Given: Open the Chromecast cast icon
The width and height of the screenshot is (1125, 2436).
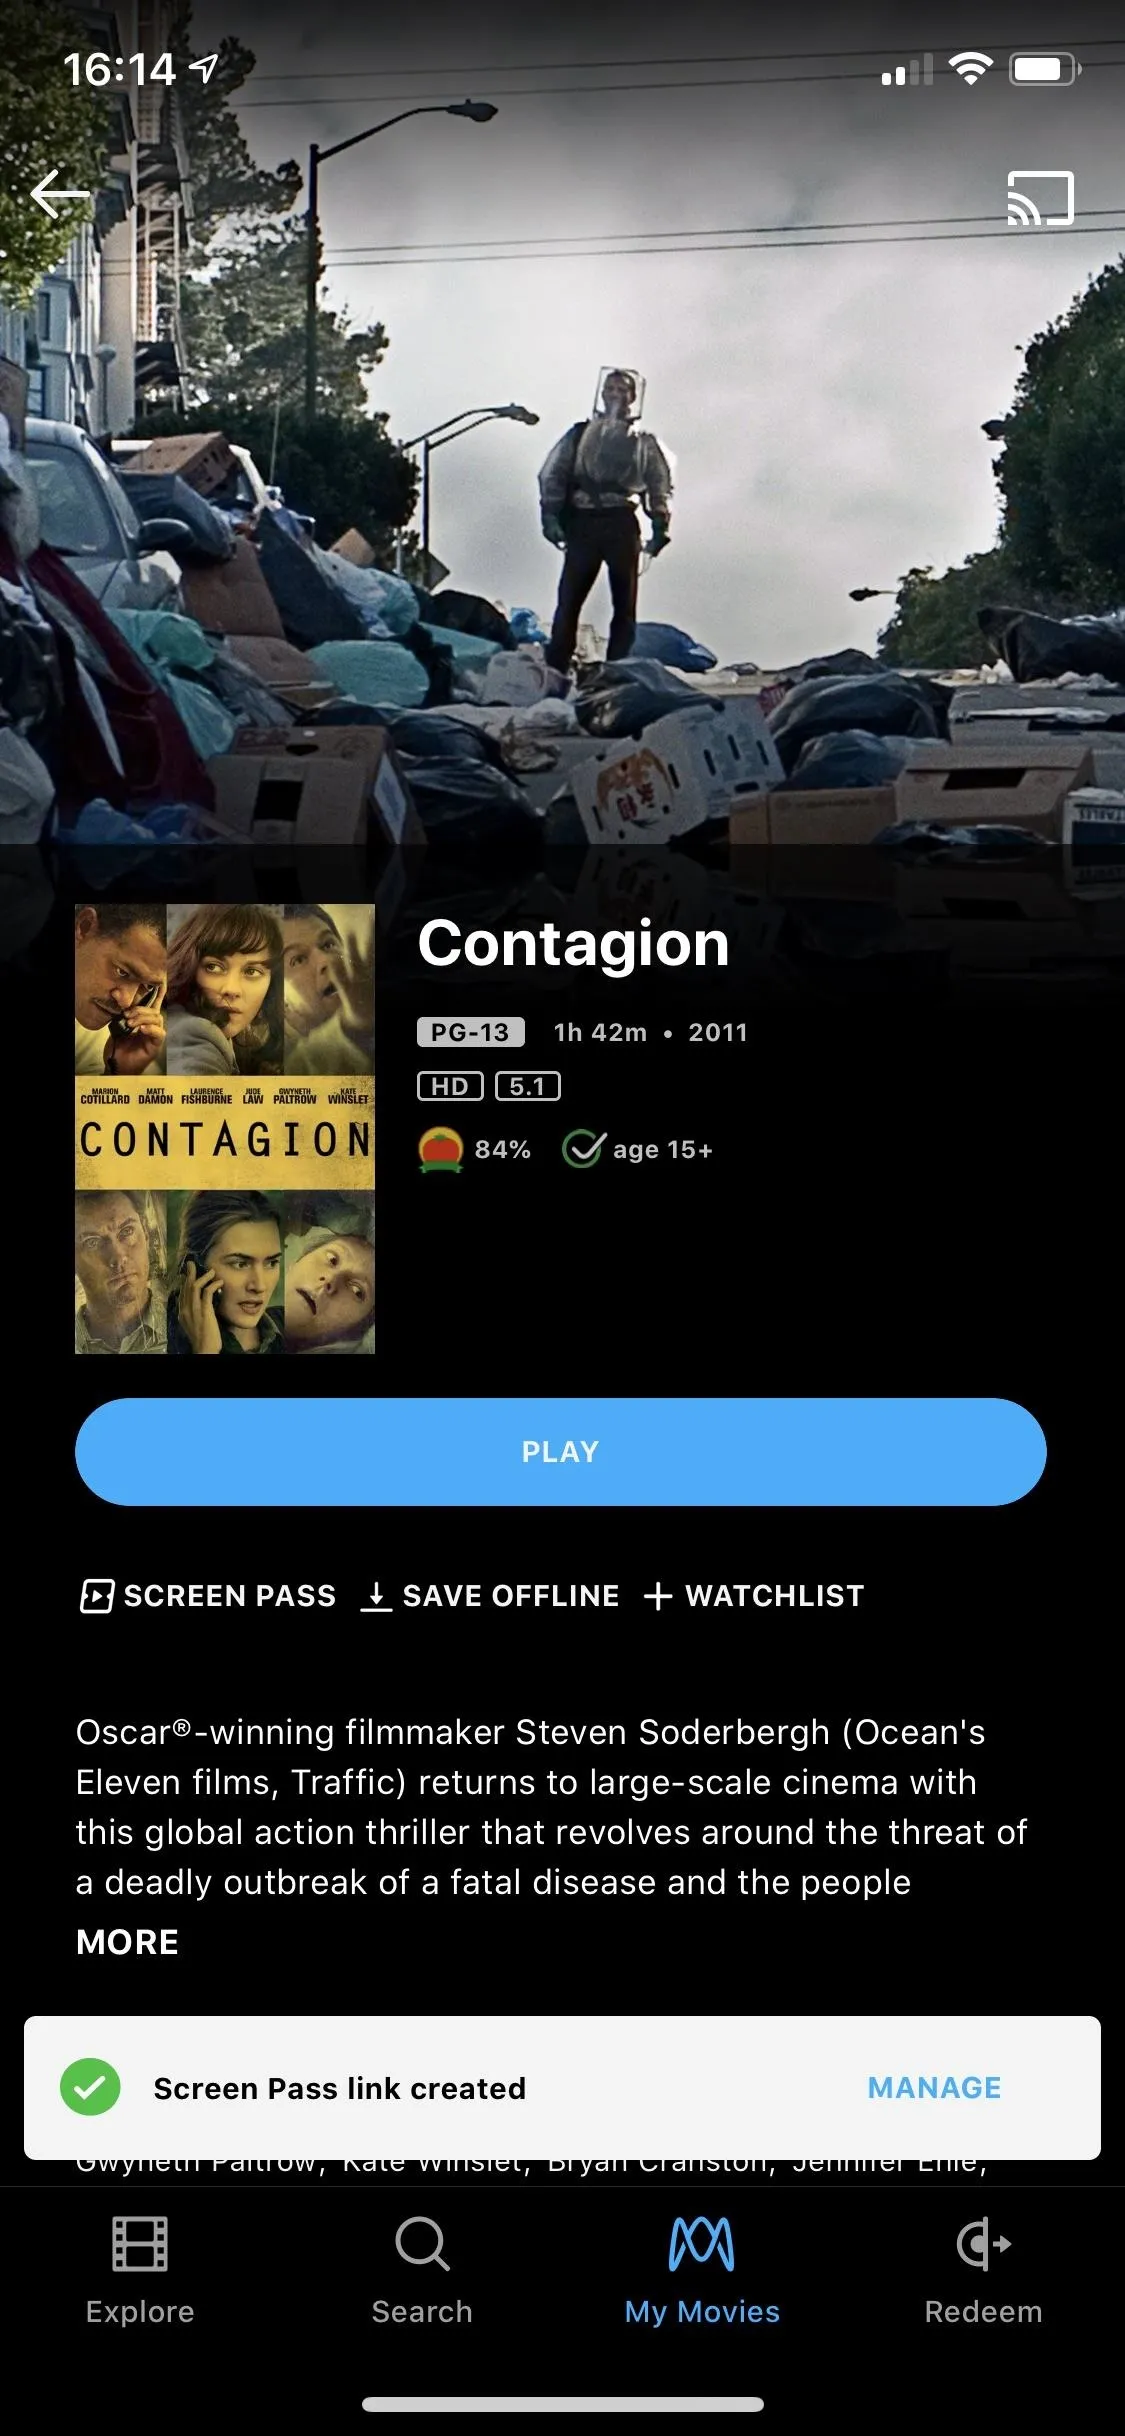Looking at the screenshot, I should pyautogui.click(x=1040, y=198).
